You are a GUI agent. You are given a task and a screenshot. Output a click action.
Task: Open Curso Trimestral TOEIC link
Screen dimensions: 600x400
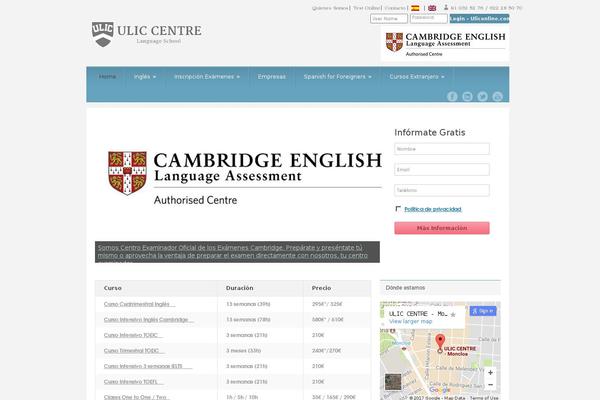coord(134,351)
